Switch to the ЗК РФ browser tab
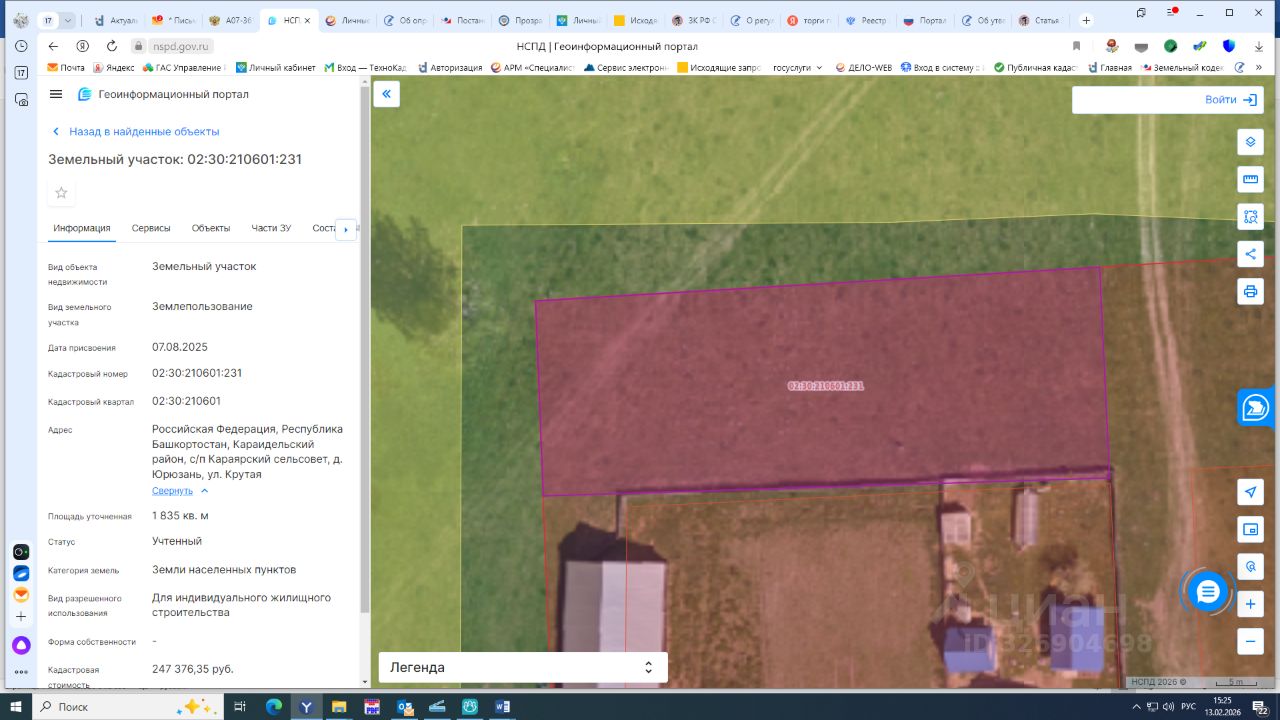The width and height of the screenshot is (1280, 720). click(694, 20)
